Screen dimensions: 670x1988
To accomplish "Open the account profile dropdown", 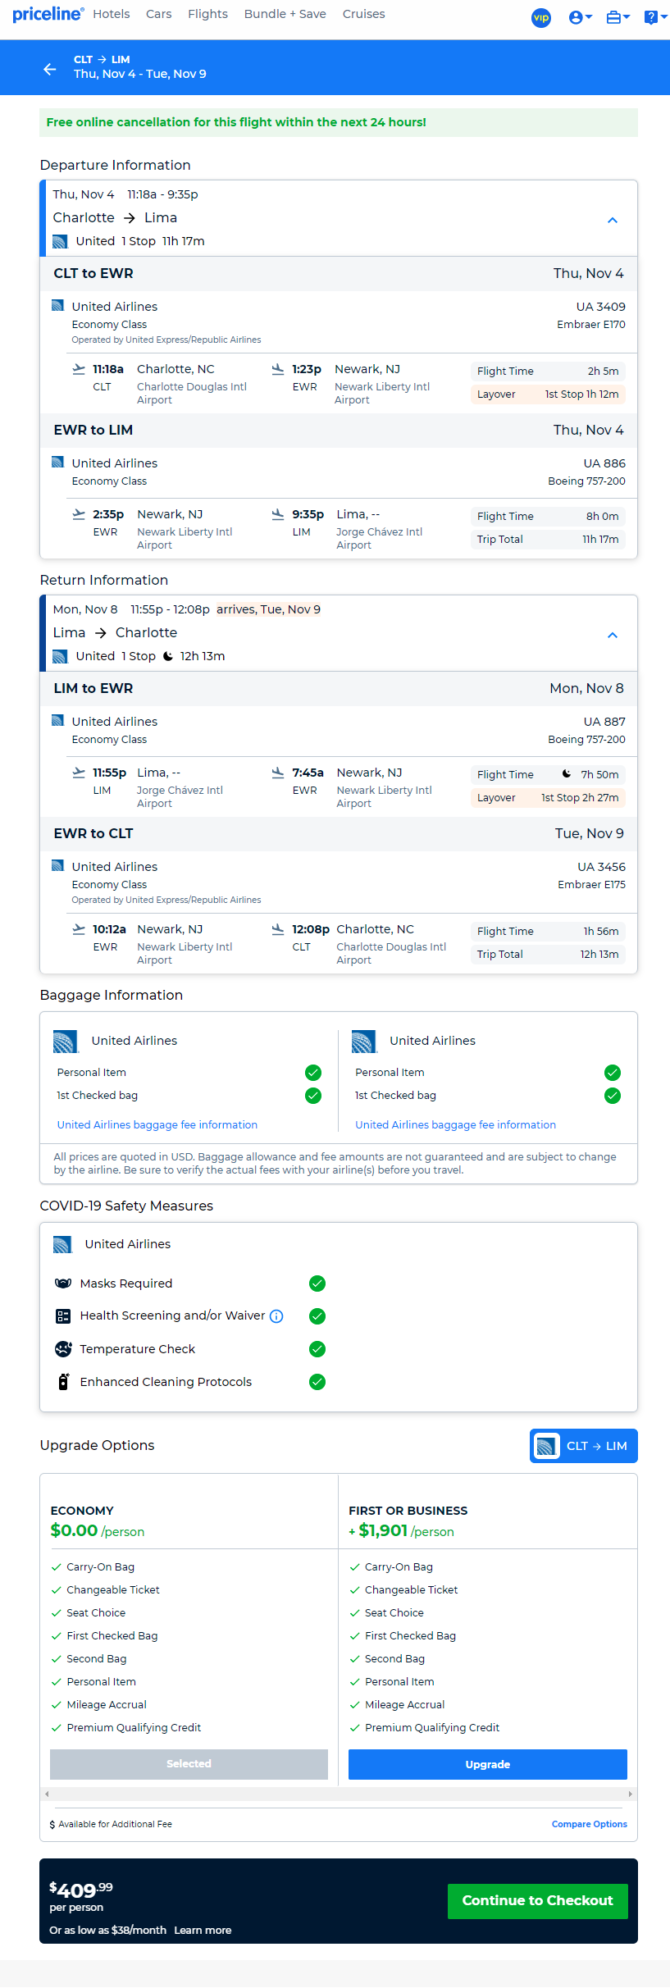I will pos(580,17).
